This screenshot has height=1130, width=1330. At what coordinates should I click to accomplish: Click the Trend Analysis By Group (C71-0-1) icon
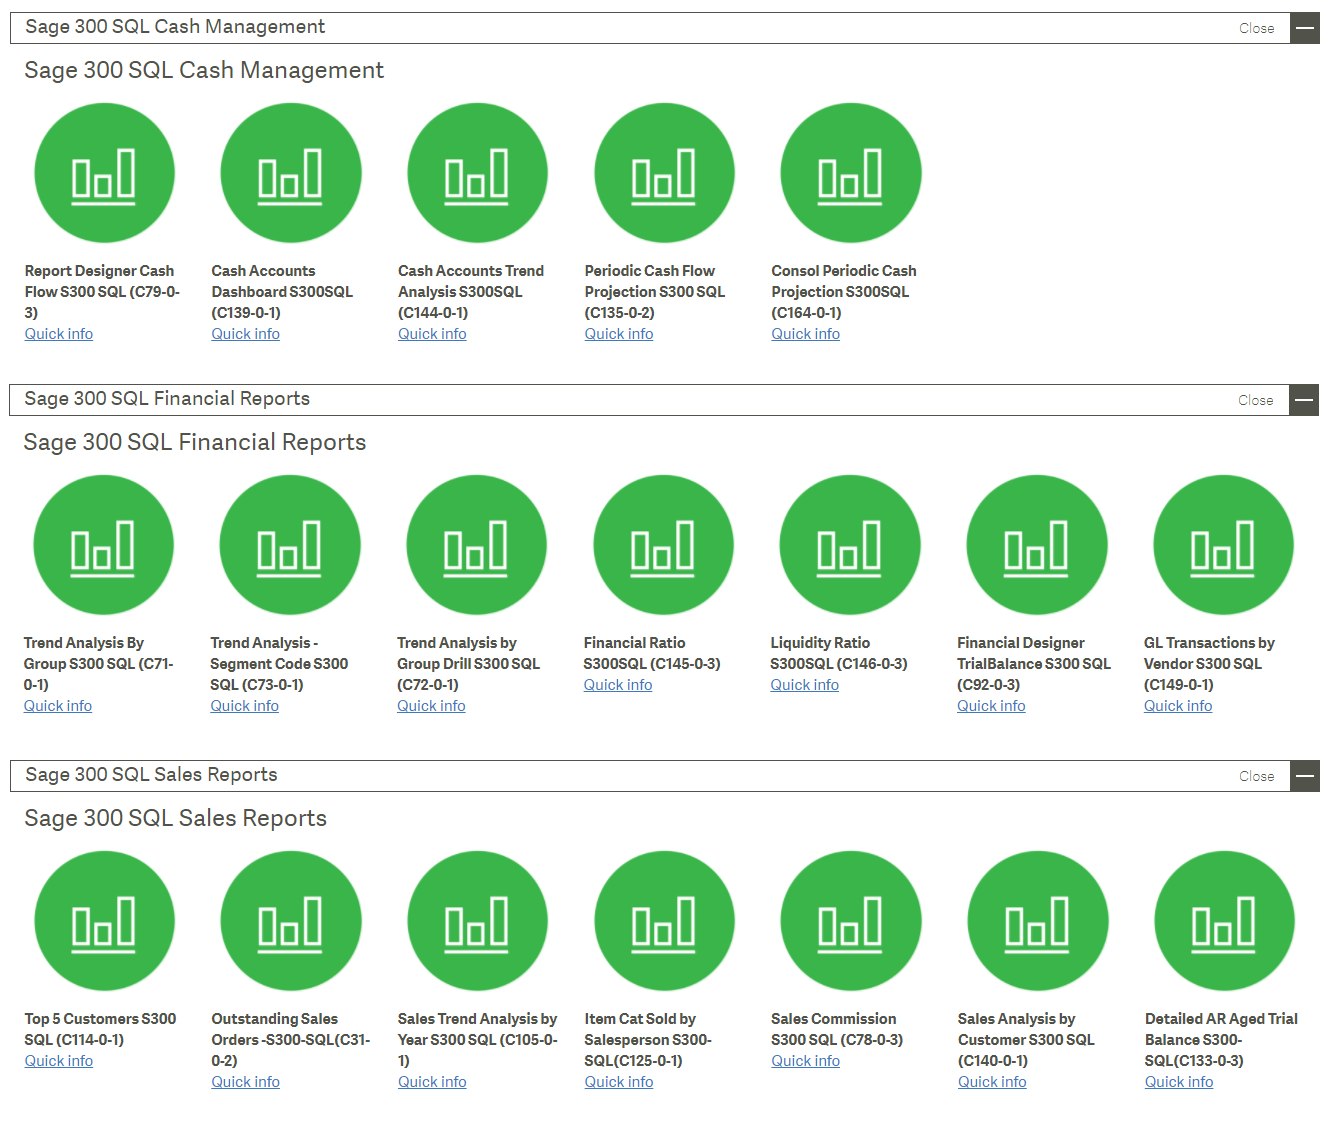(x=104, y=545)
